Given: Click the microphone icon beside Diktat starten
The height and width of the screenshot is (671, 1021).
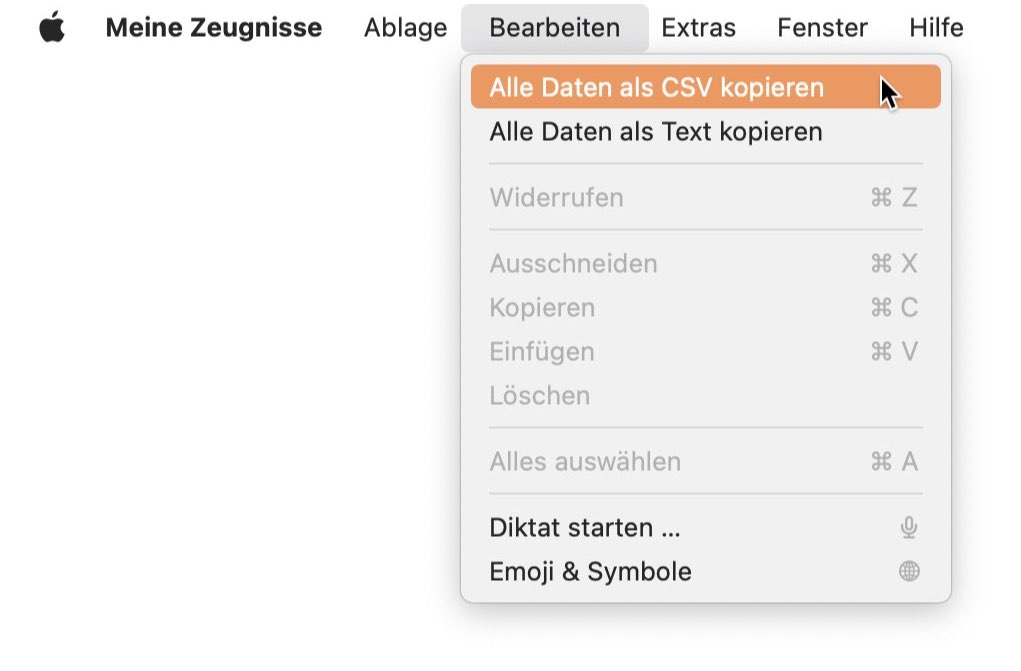Looking at the screenshot, I should point(909,527).
